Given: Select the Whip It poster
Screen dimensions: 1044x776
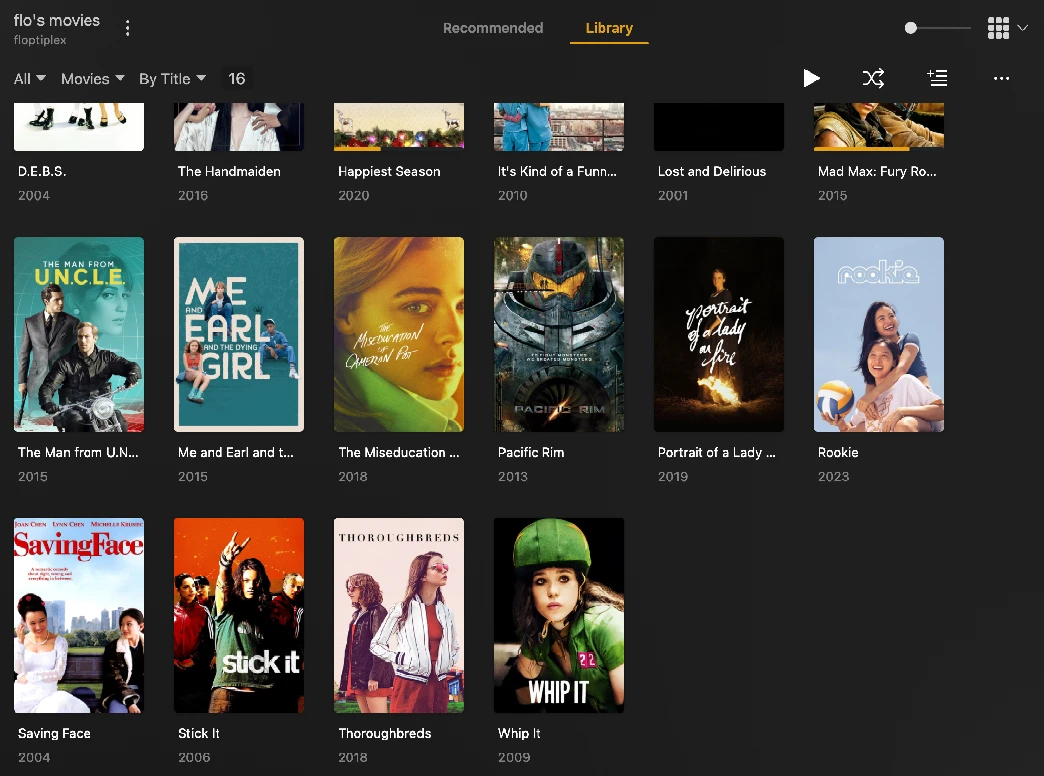Looking at the screenshot, I should click(558, 615).
